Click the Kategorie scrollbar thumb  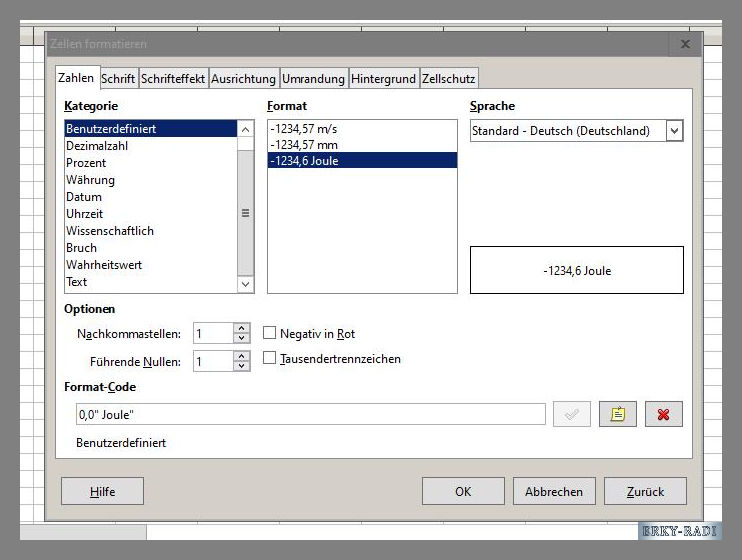[245, 213]
